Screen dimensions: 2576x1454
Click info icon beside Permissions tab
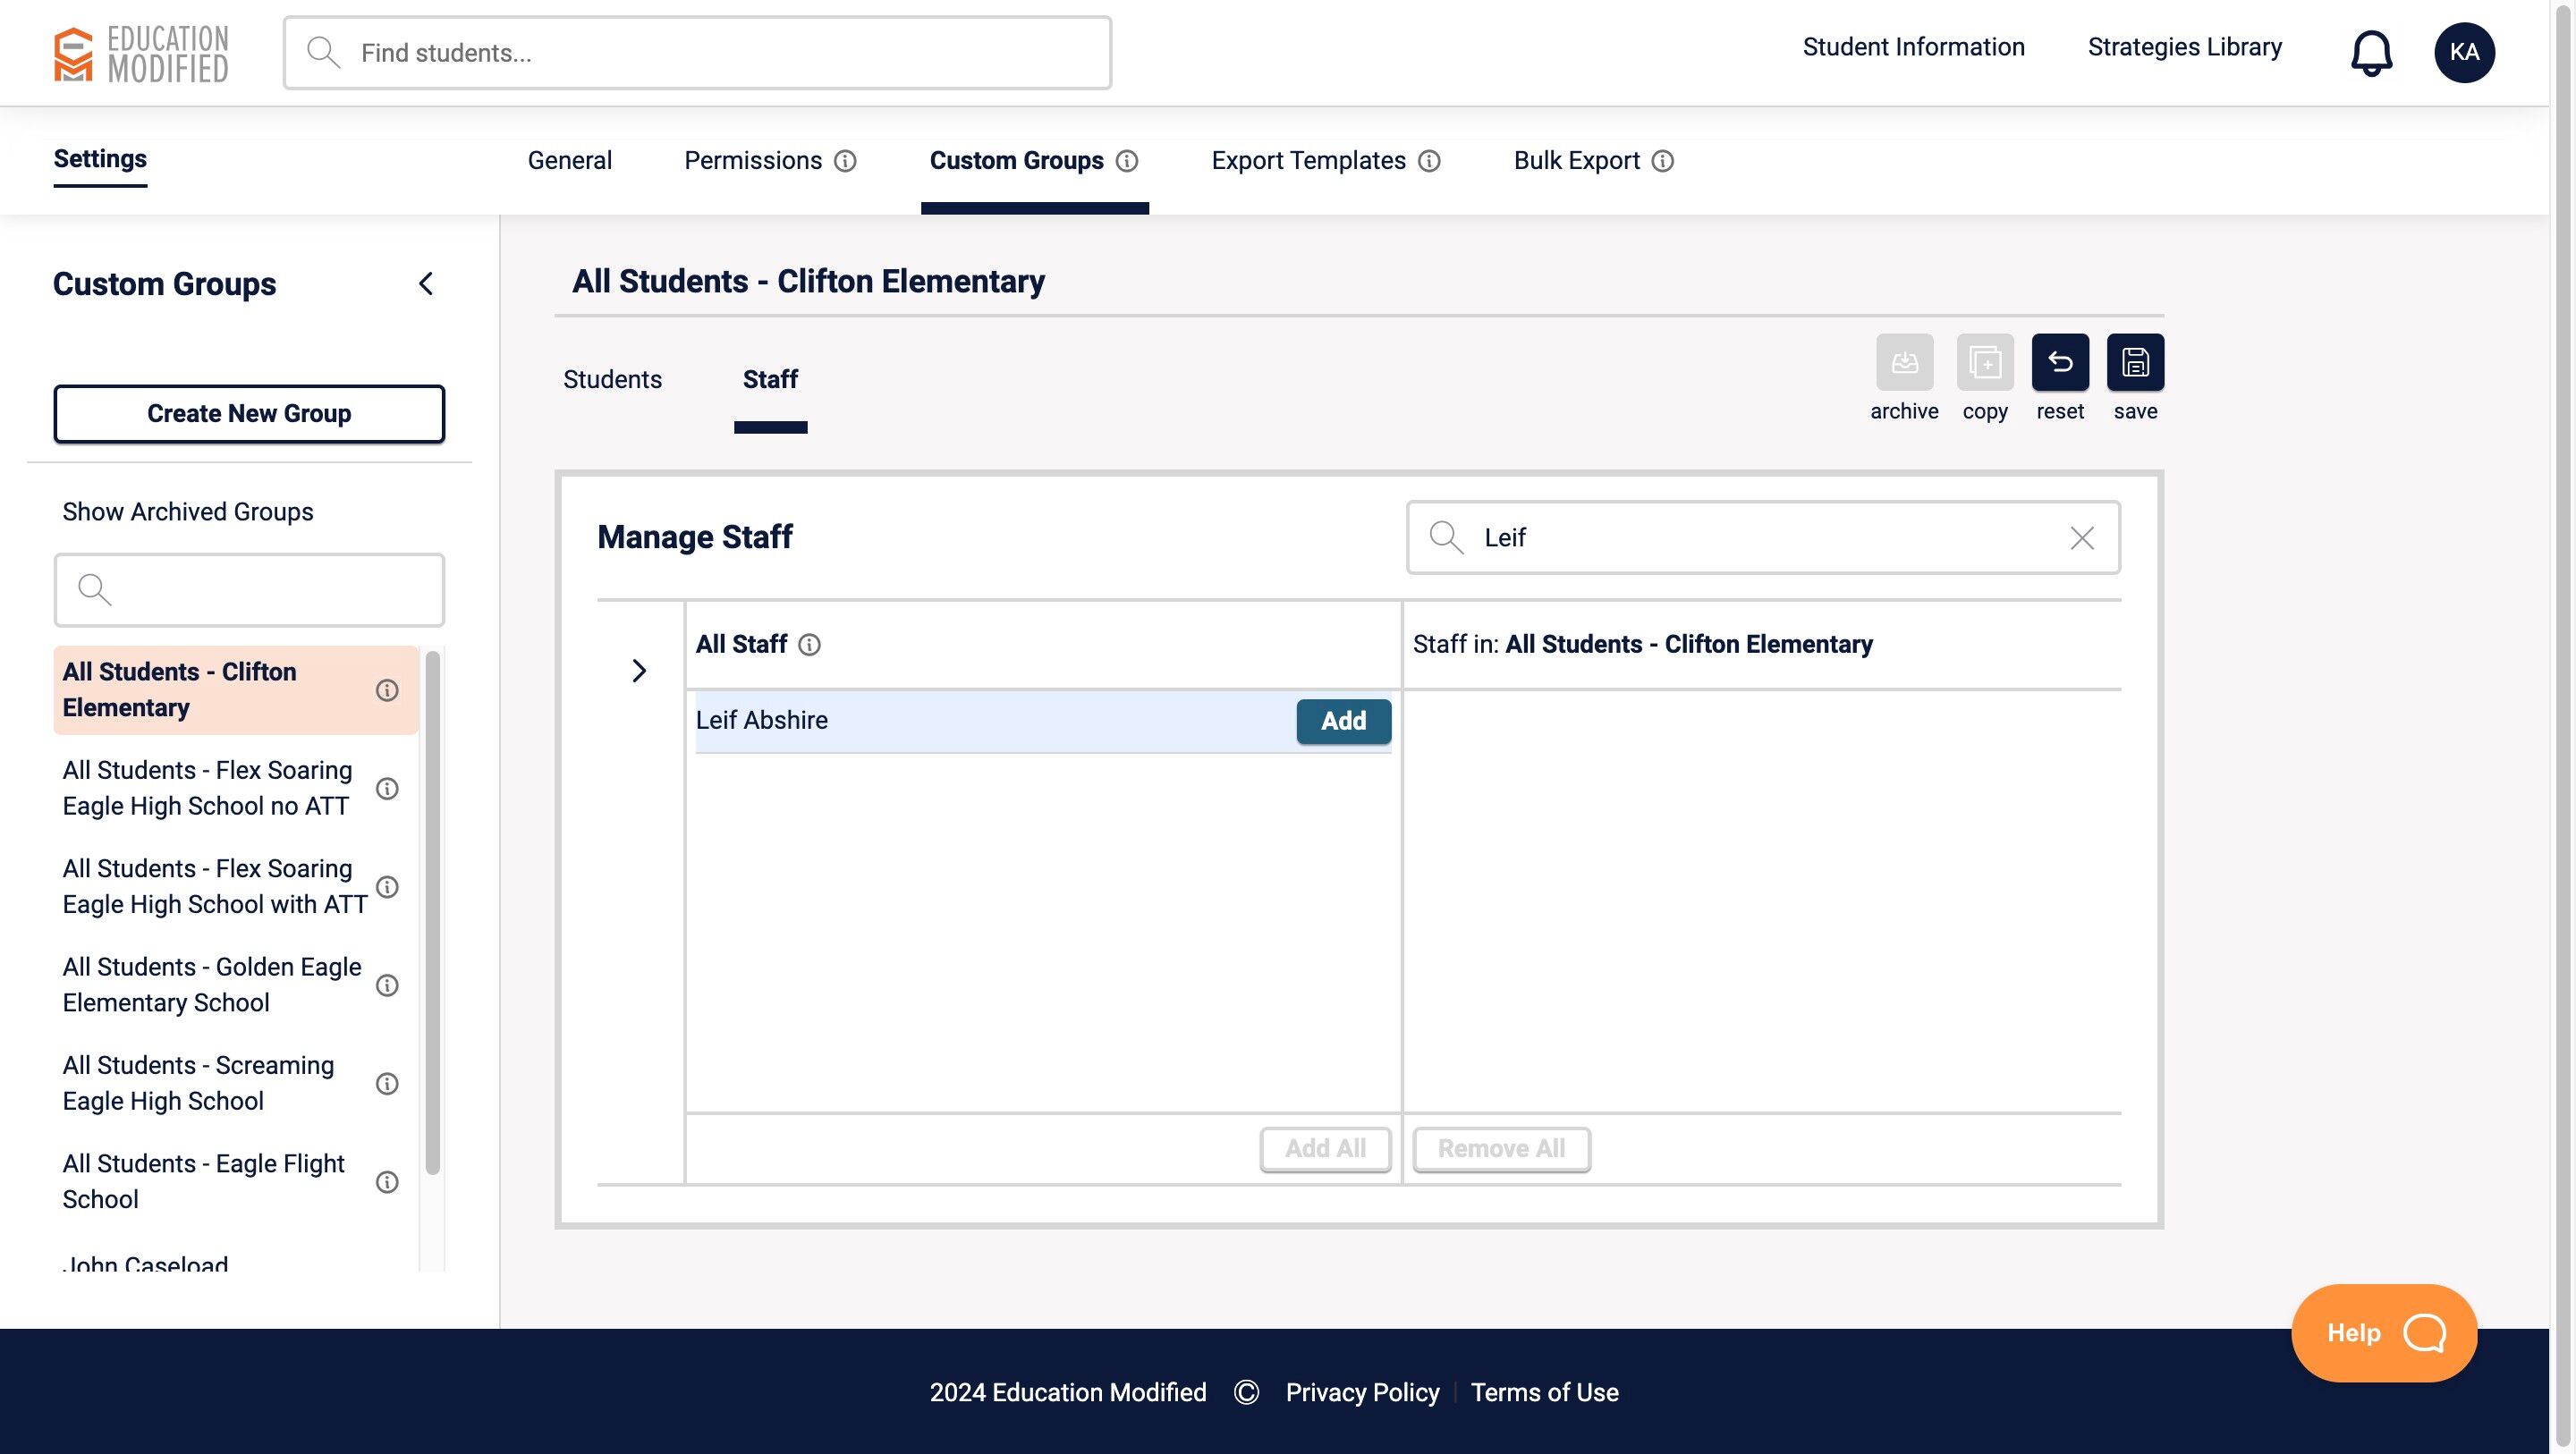coord(845,161)
